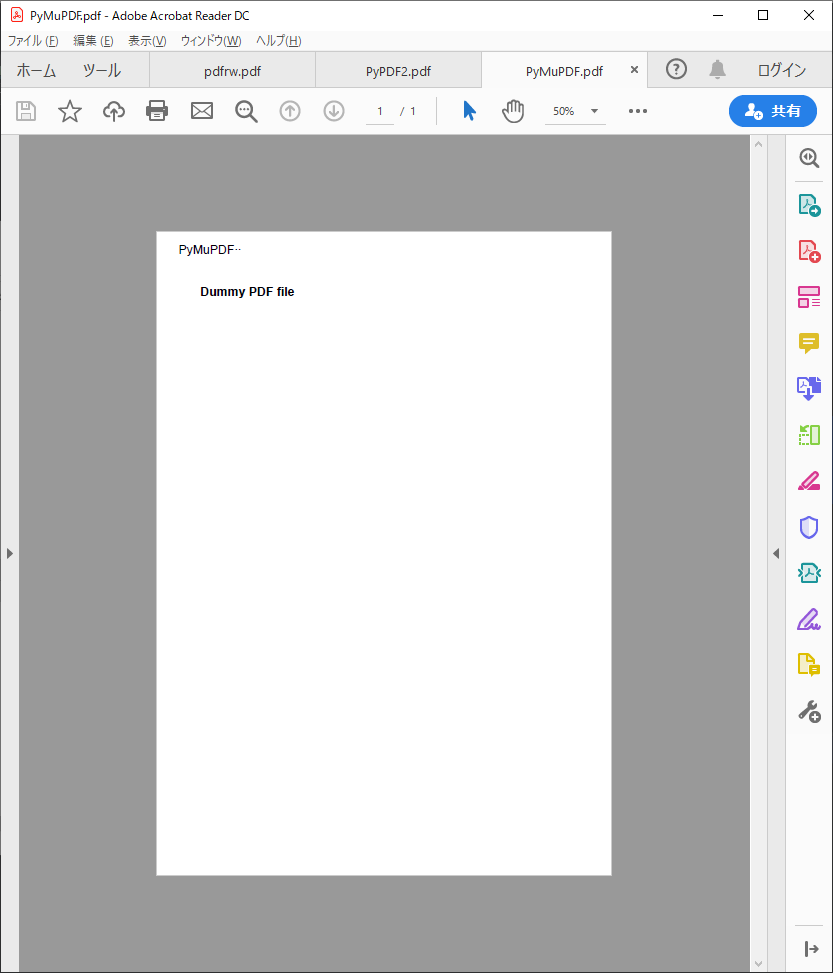Email the current document
The height and width of the screenshot is (973, 833).
point(201,111)
